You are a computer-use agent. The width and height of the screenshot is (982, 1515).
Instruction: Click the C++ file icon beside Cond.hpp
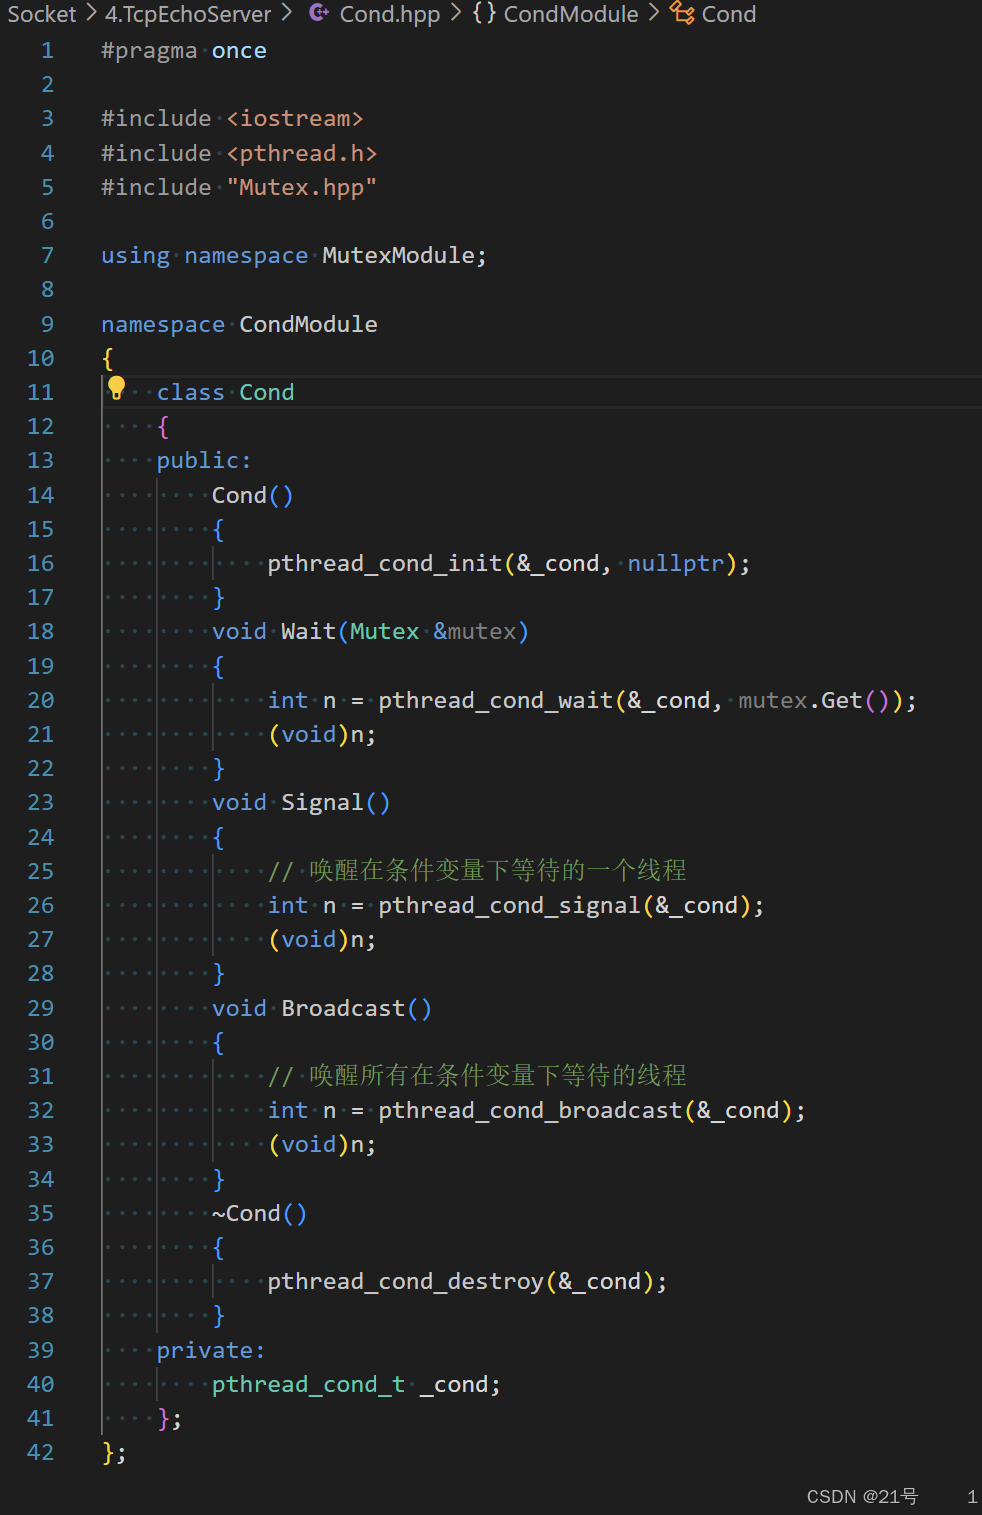pos(319,13)
